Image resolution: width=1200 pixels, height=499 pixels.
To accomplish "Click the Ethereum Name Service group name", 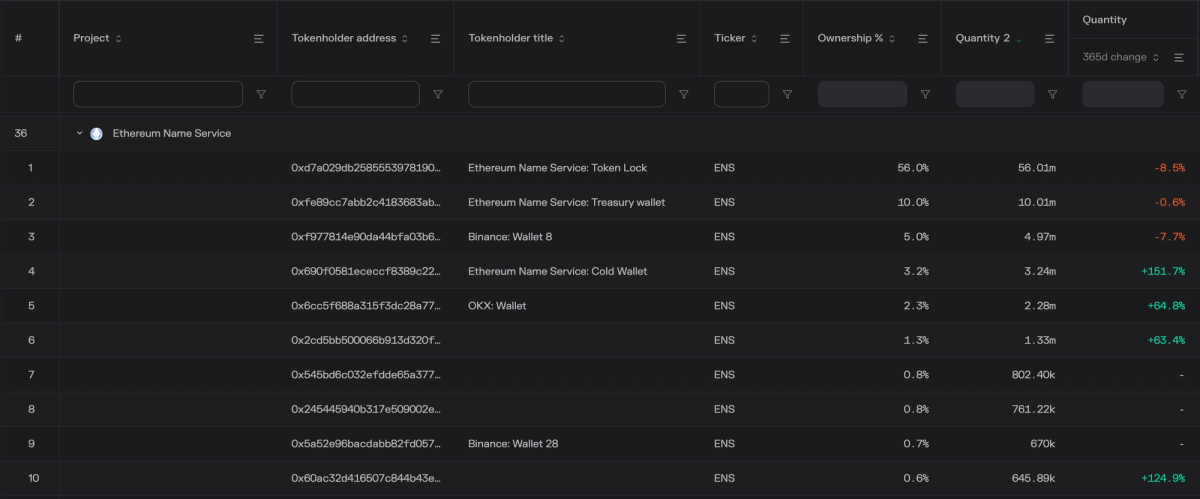I will tap(171, 133).
